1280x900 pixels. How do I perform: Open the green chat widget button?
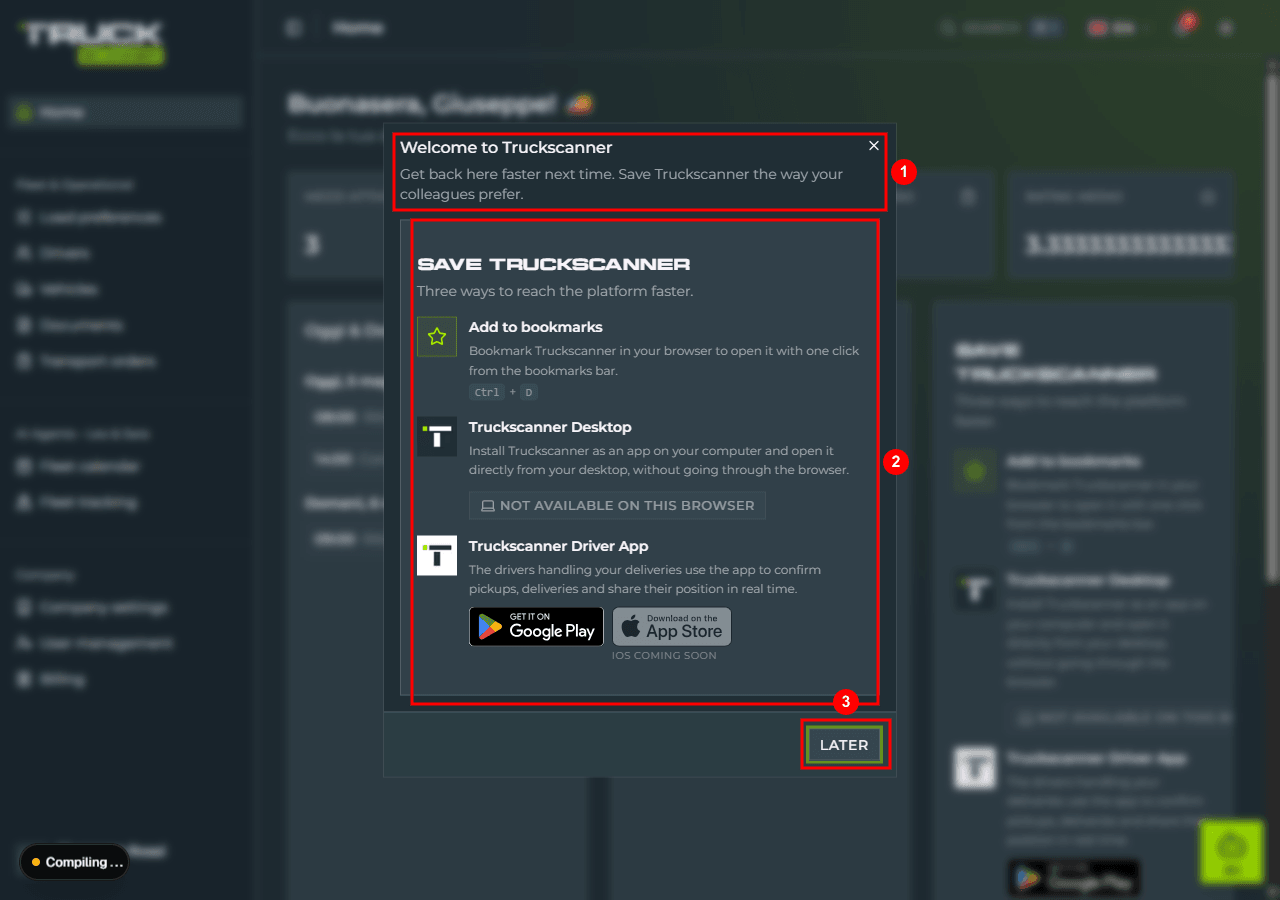tap(1232, 852)
